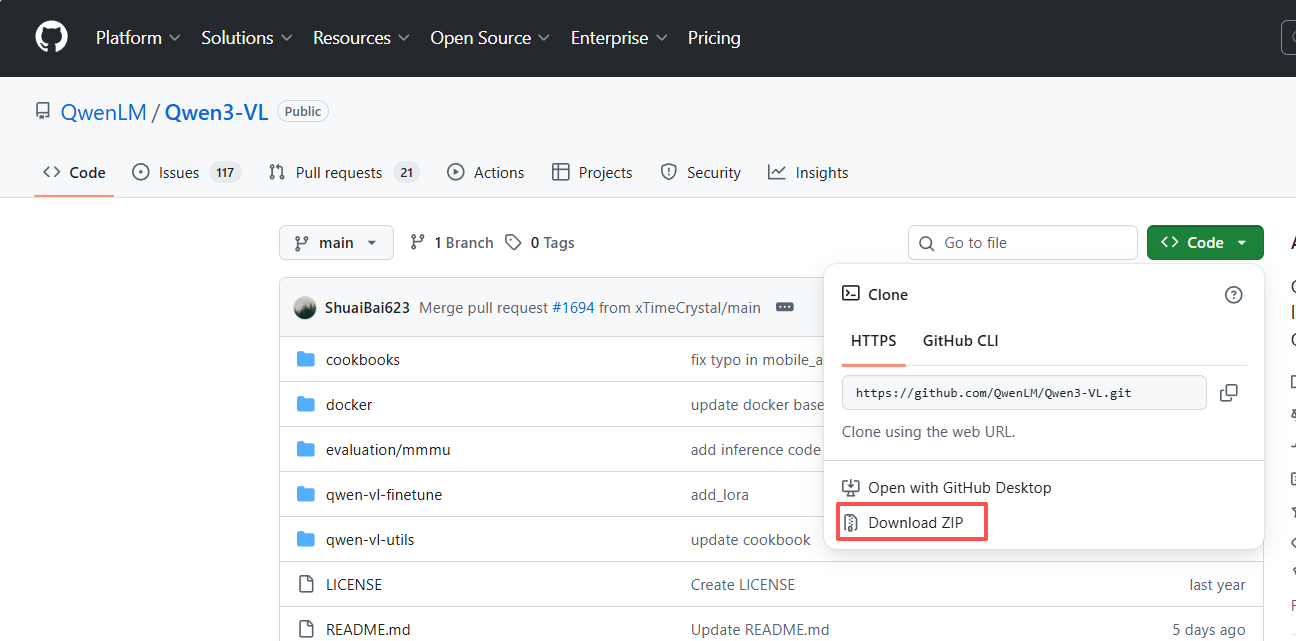The height and width of the screenshot is (641, 1296).
Task: Click the search magnifier in Go to file
Action: (x=927, y=243)
